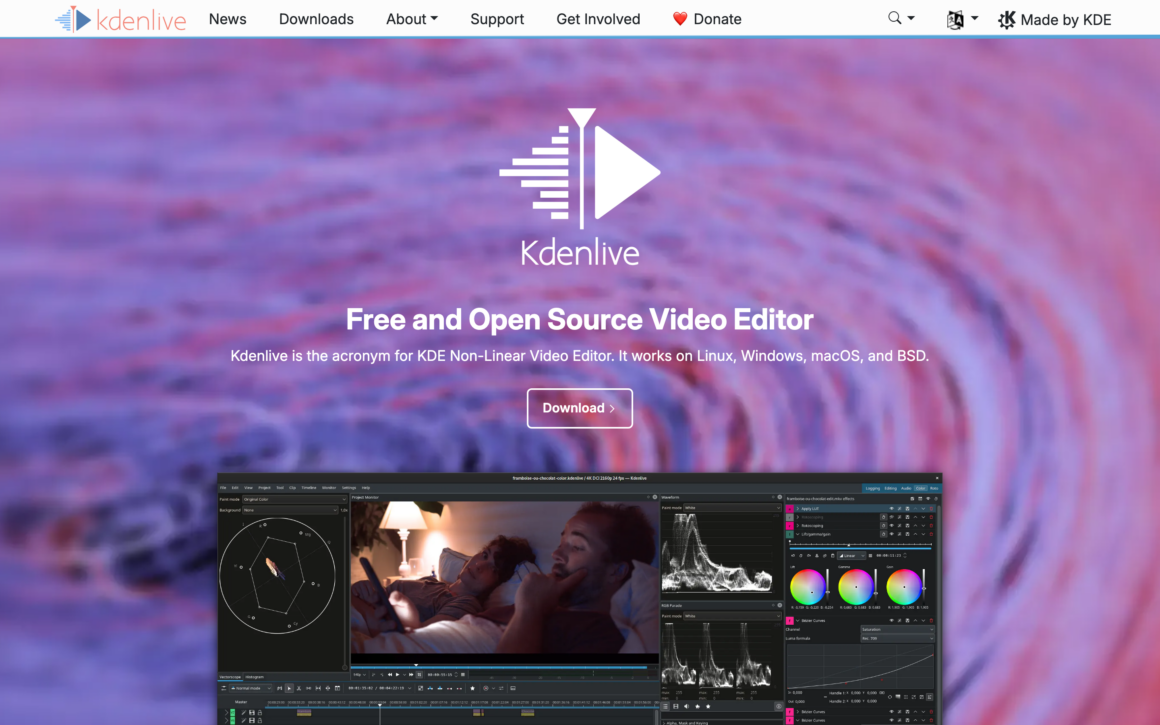This screenshot has height=725, width=1160.
Task: Hide the Apply LUT effect with its eye toggle
Action: pos(892,509)
